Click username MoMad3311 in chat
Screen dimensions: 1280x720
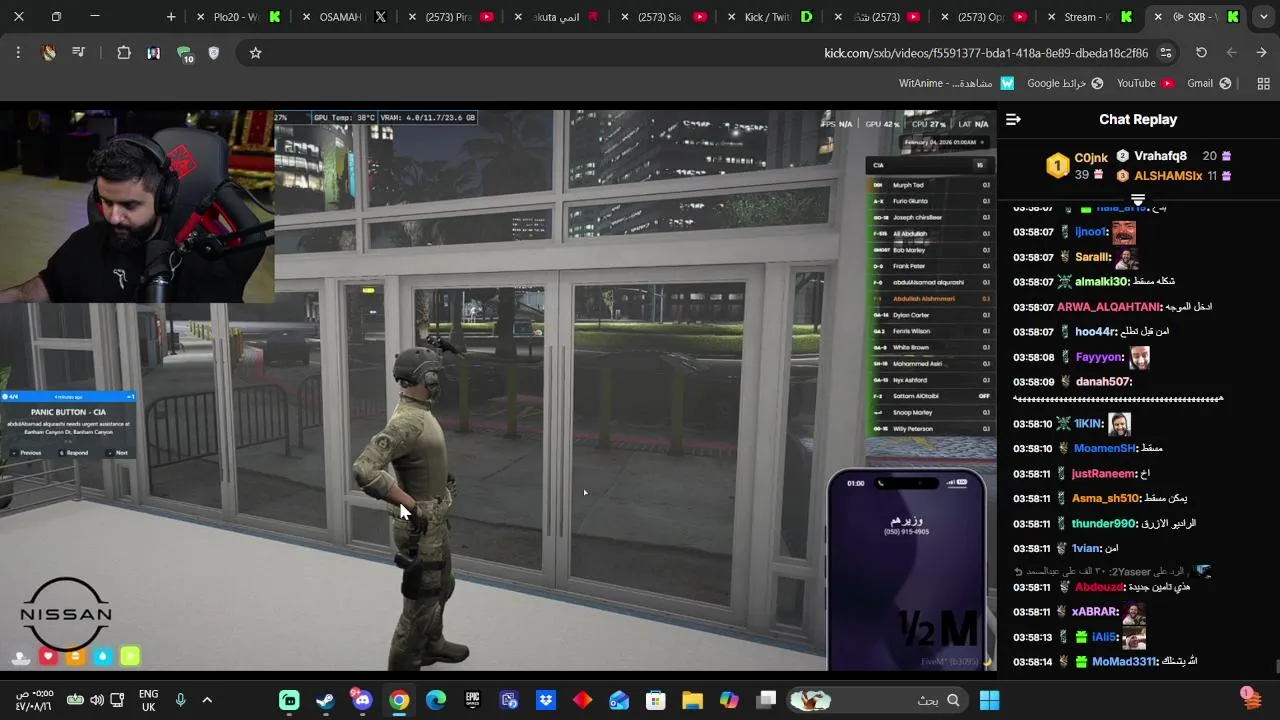[x=1124, y=662]
